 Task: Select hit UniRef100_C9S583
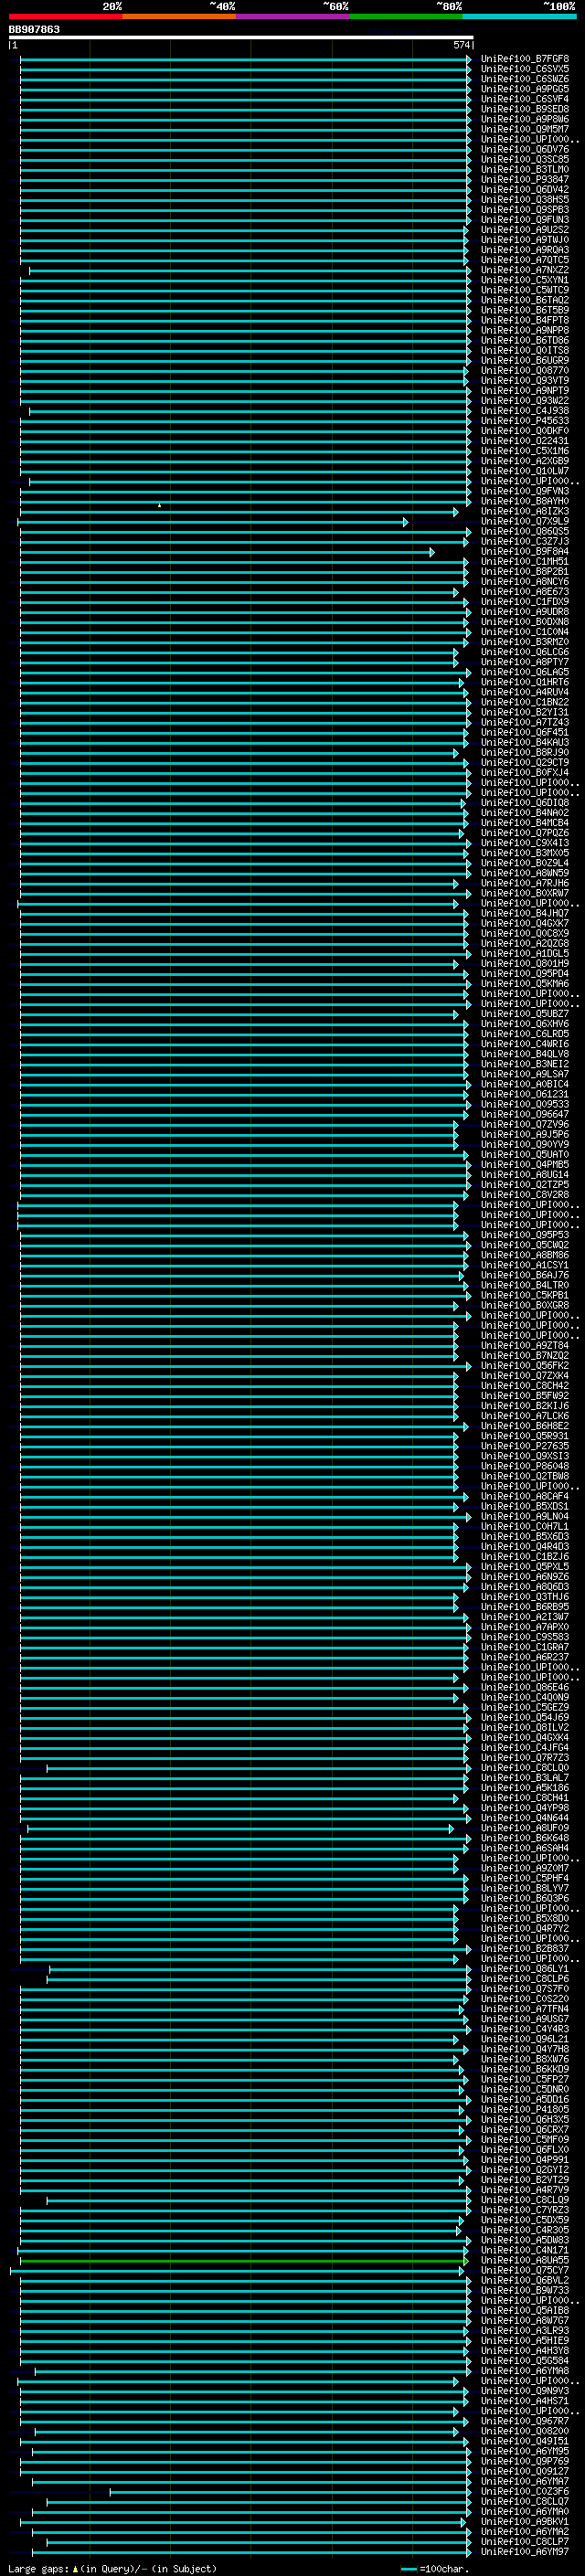coord(525,1637)
